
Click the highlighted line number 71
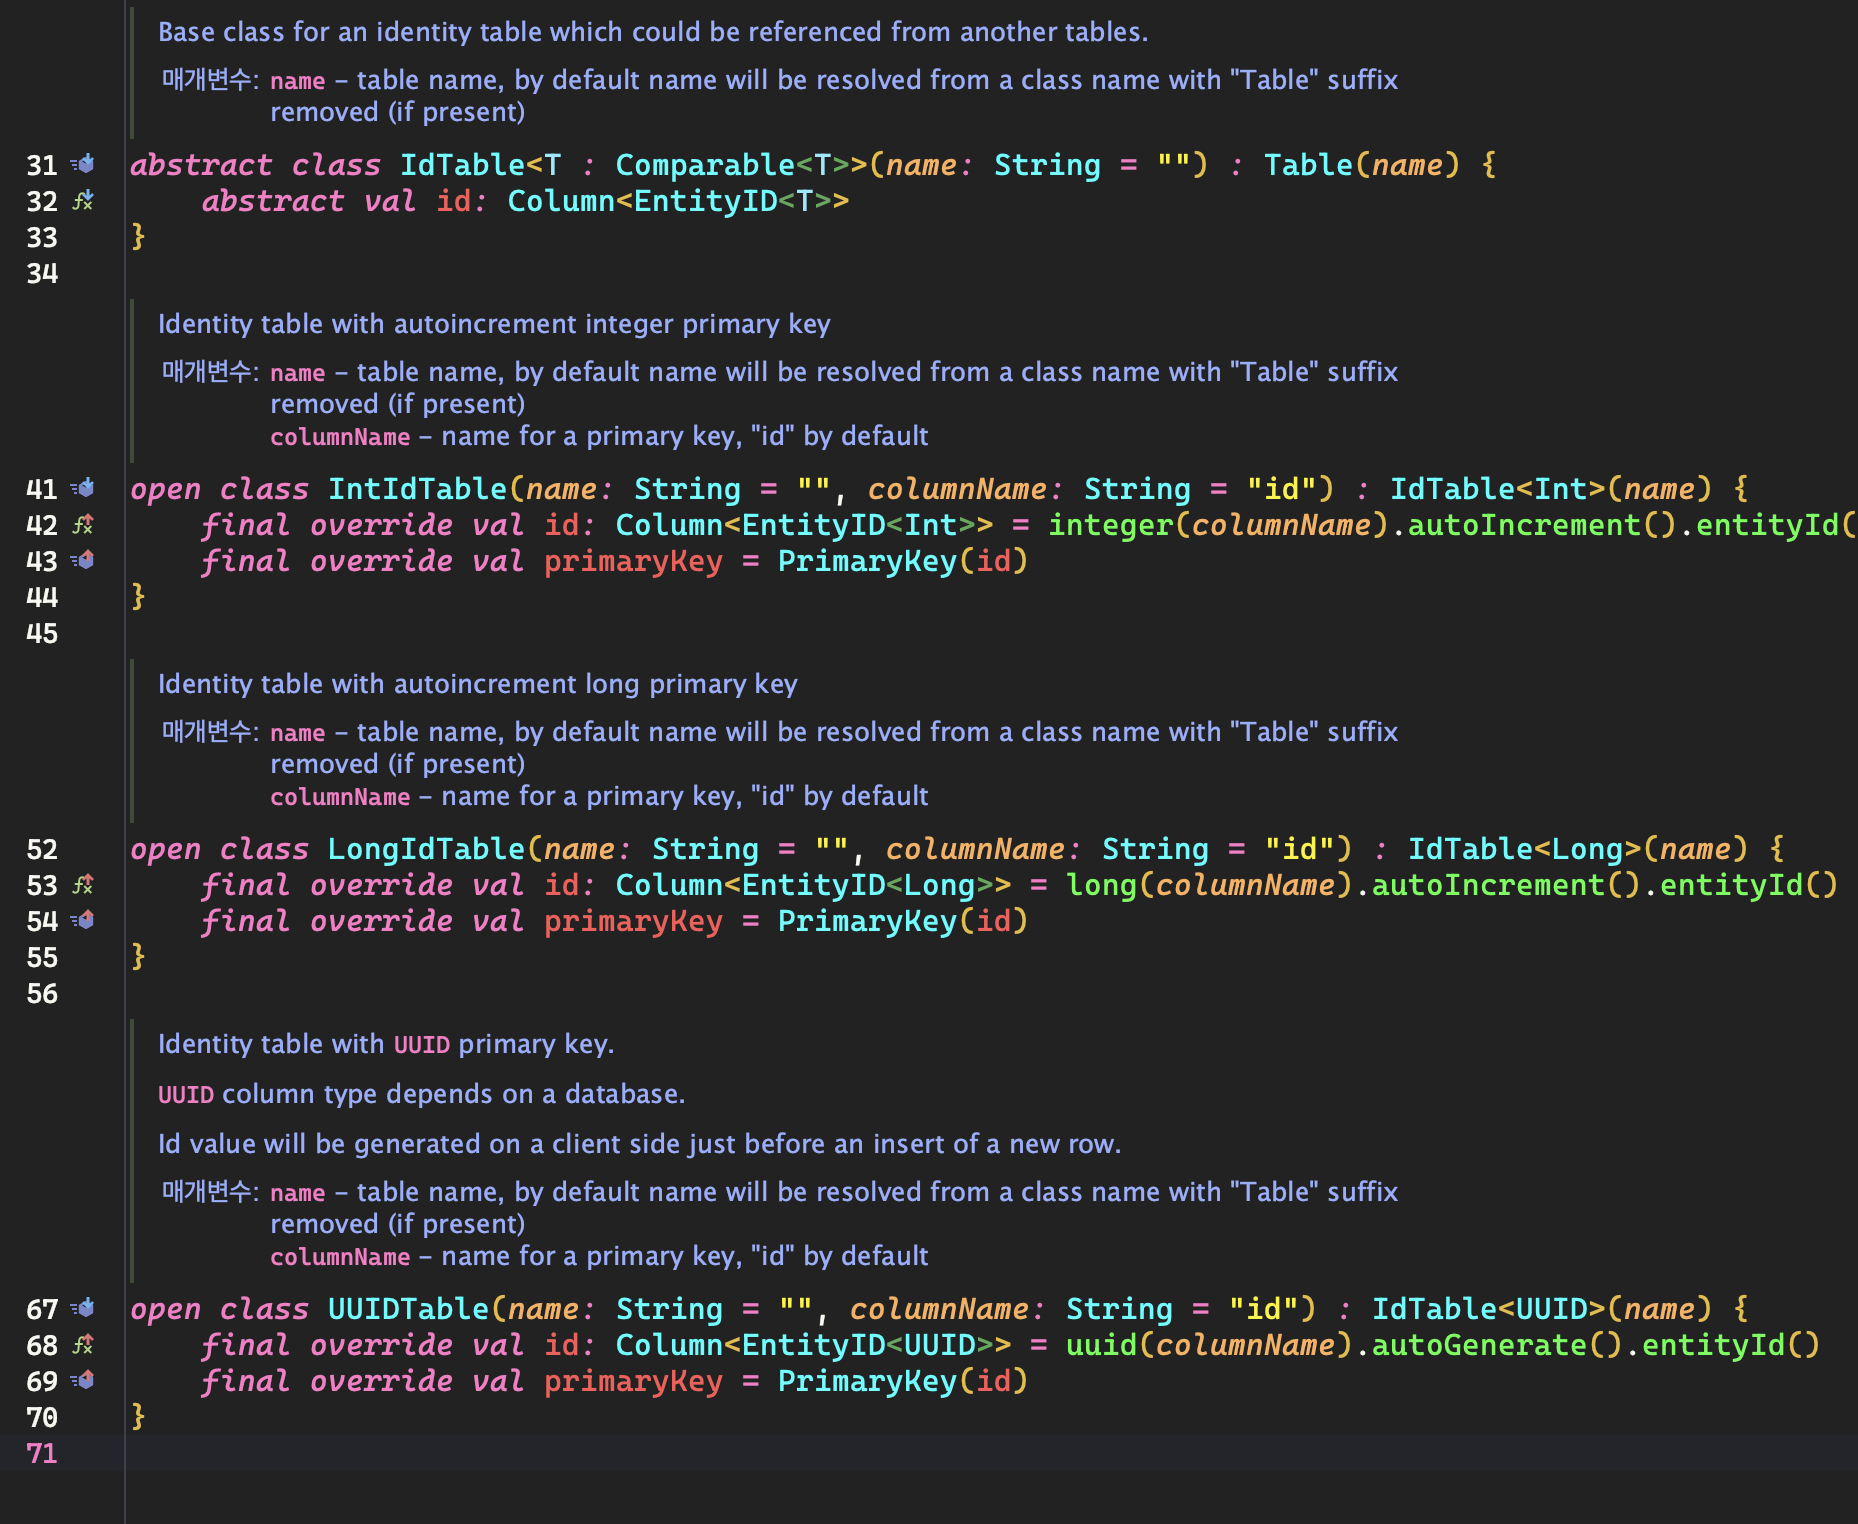coord(42,1453)
